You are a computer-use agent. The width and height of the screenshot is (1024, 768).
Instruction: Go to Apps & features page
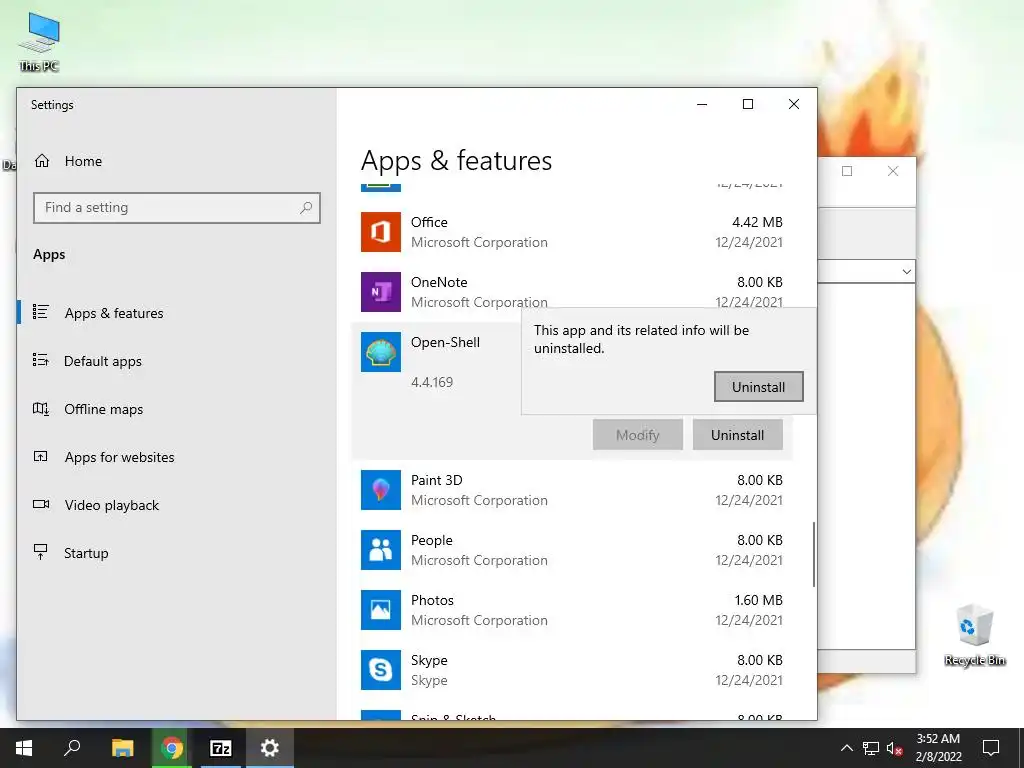coord(113,313)
